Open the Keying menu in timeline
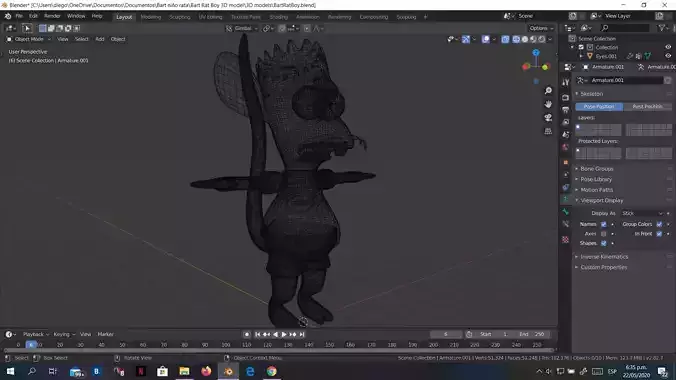The width and height of the screenshot is (676, 380). (x=63, y=334)
